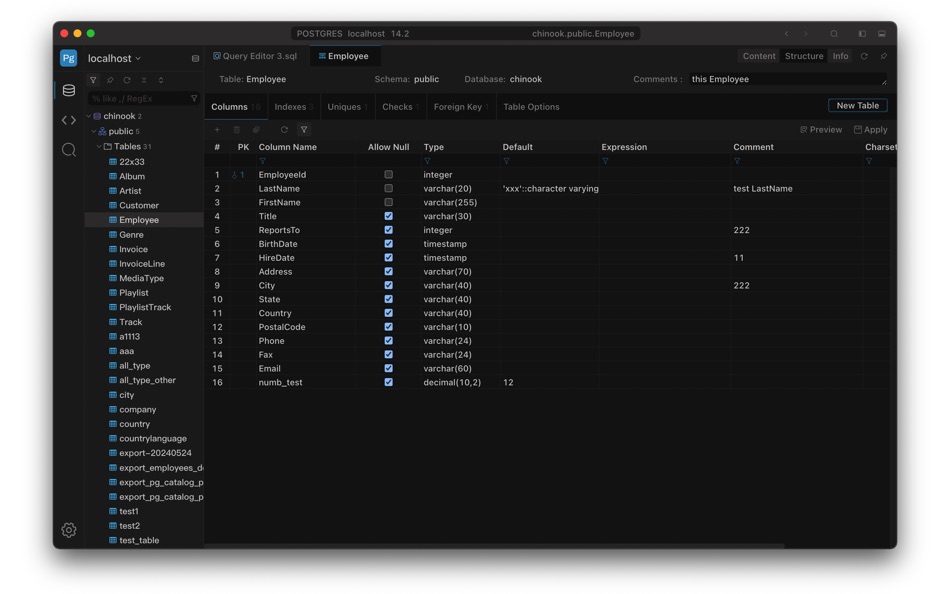Image resolution: width=950 pixels, height=594 pixels.
Task: Delete selected column with trash icon
Action: pos(237,130)
